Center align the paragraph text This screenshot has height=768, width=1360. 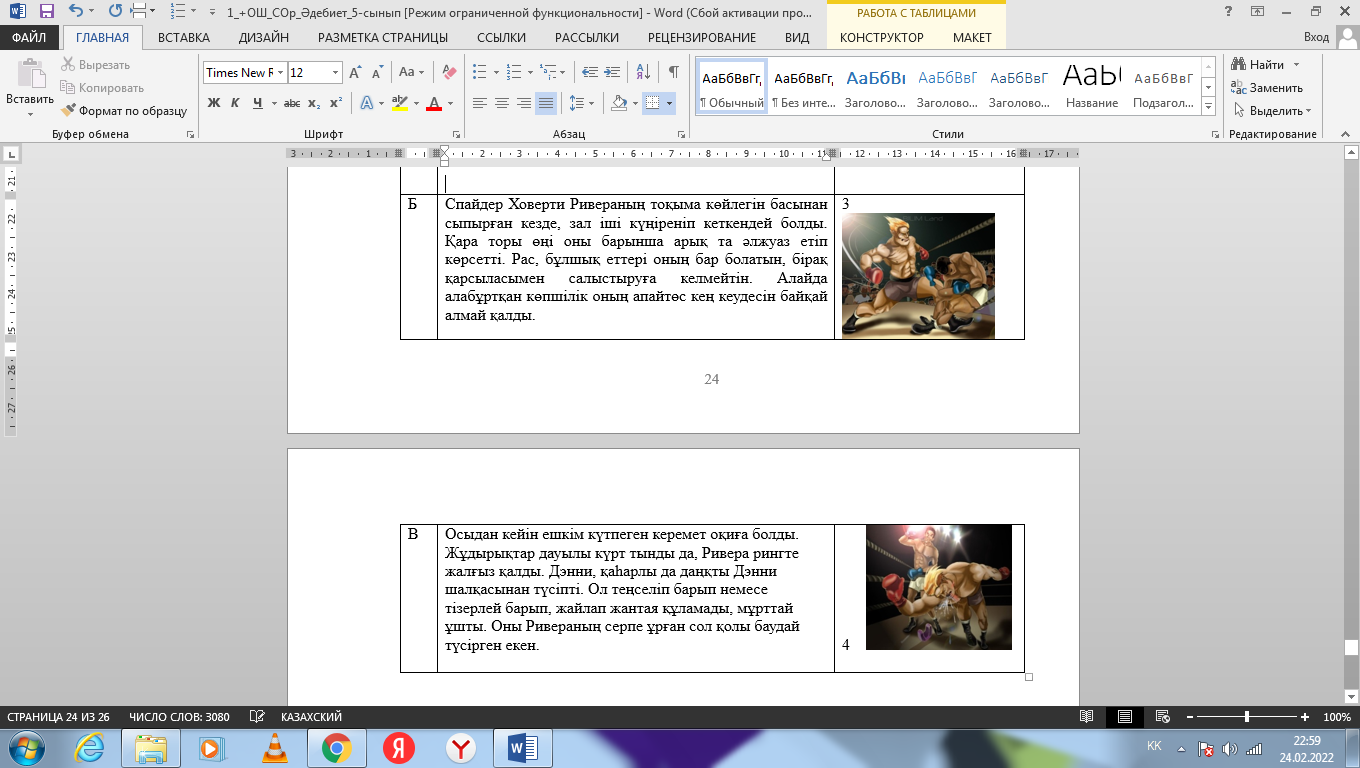click(x=501, y=103)
